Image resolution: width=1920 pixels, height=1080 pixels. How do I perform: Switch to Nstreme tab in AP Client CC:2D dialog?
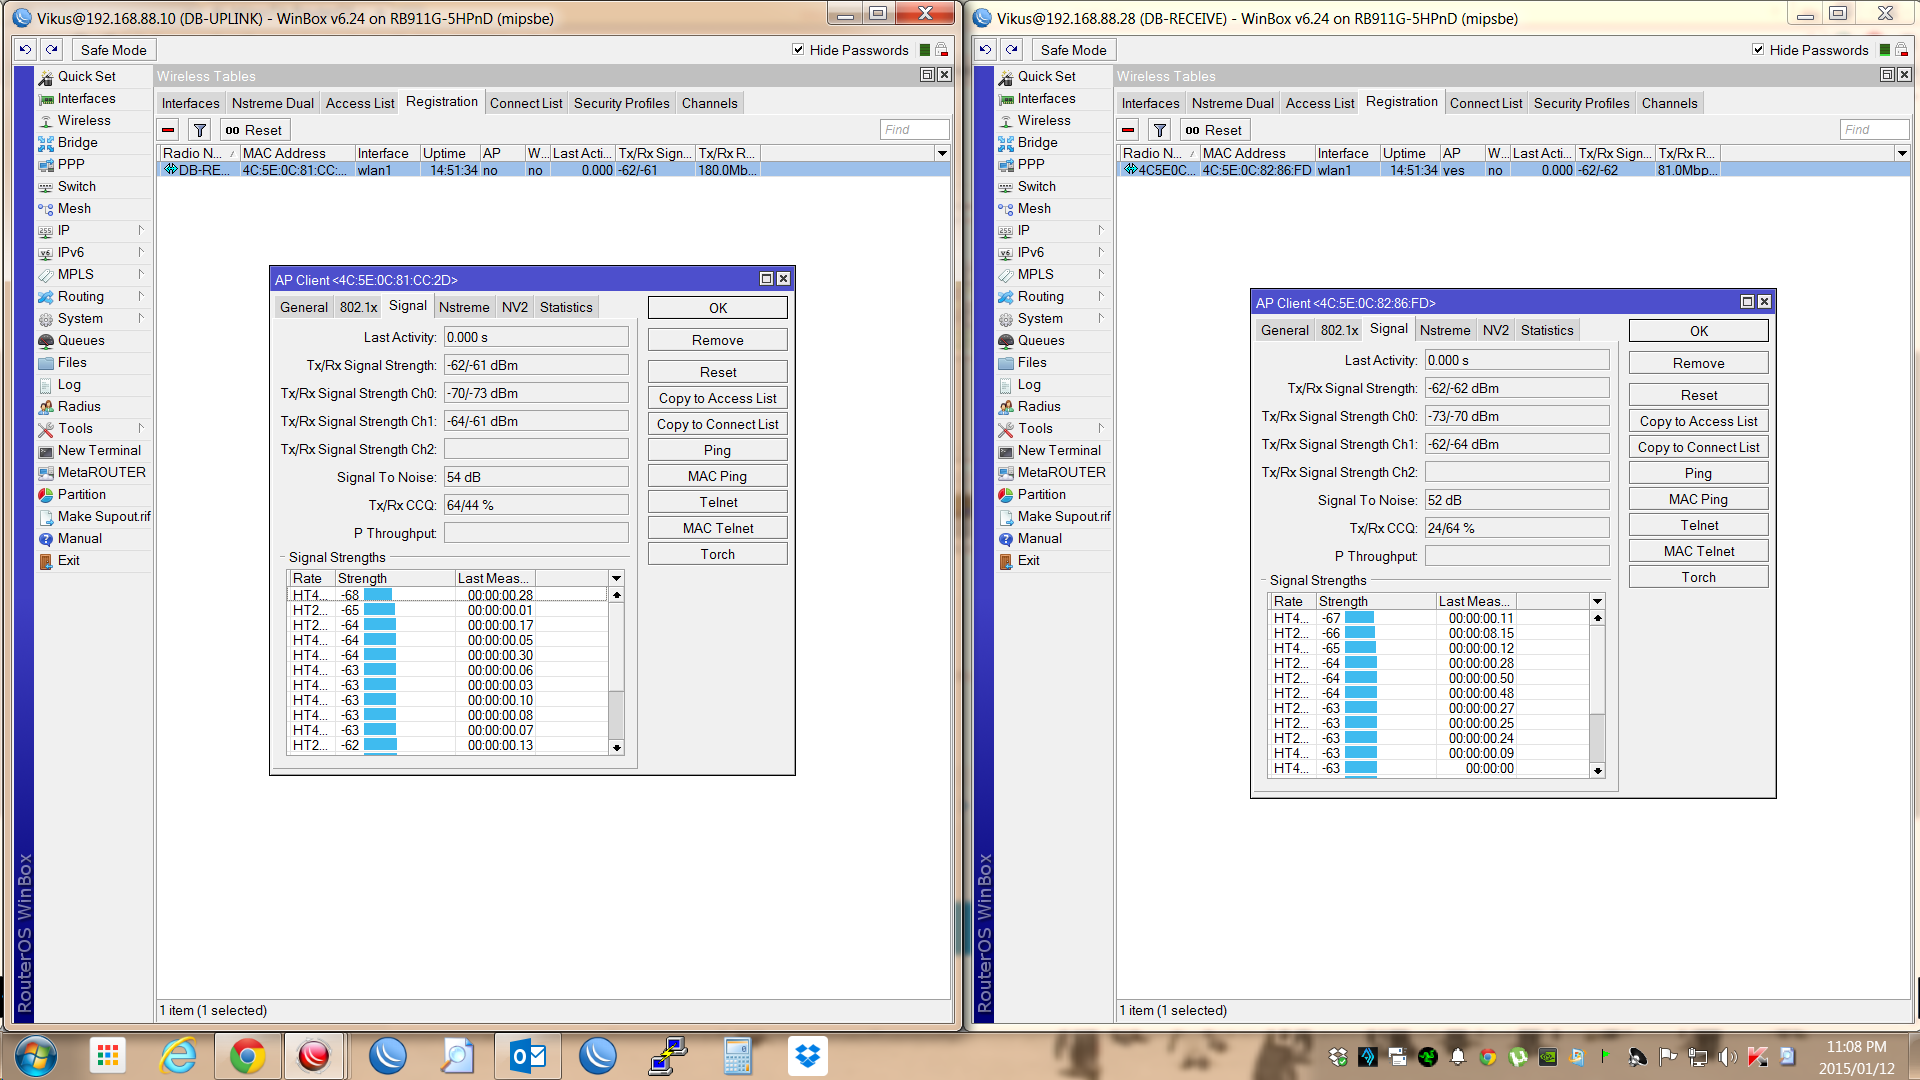point(464,307)
